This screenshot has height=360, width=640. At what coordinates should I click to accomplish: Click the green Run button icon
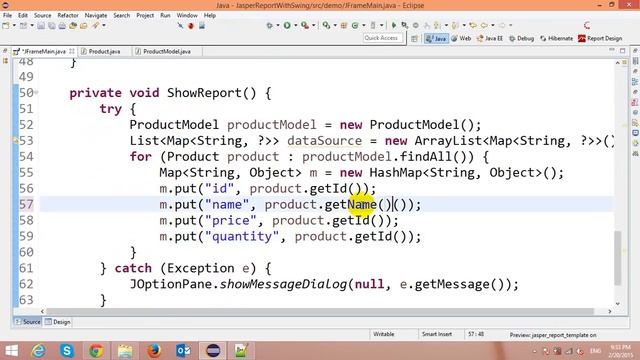point(287,26)
